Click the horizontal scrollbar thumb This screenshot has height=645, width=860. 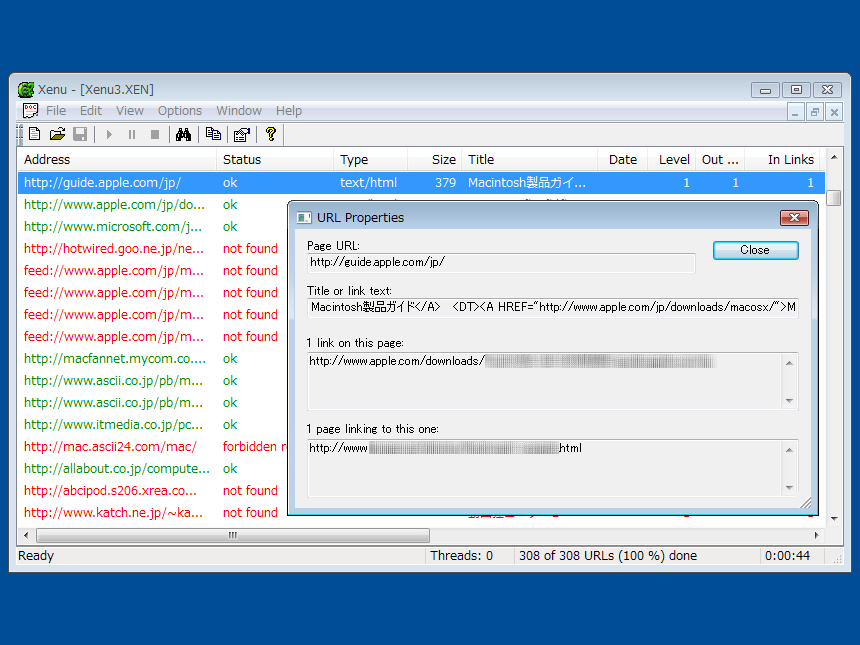(233, 535)
